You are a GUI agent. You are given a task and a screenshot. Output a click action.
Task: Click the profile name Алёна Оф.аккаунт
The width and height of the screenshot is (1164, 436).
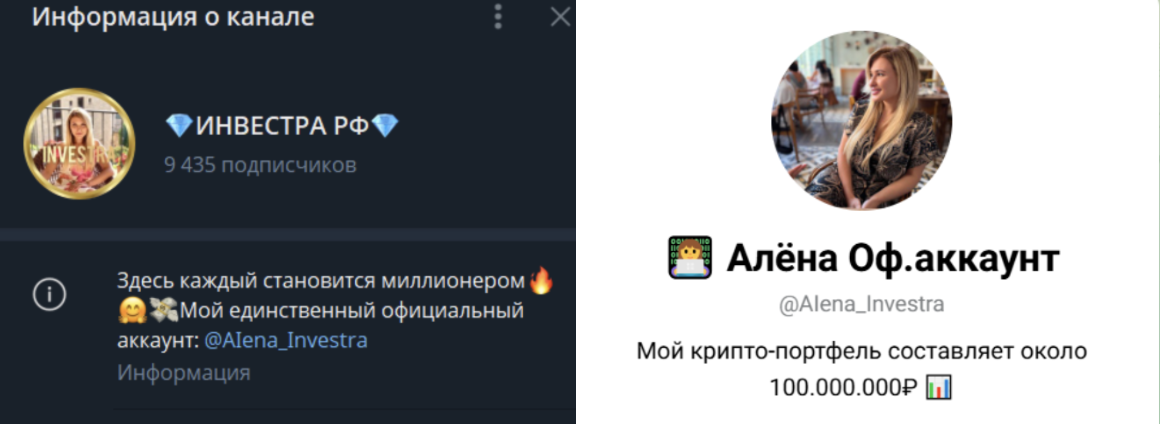[892, 258]
